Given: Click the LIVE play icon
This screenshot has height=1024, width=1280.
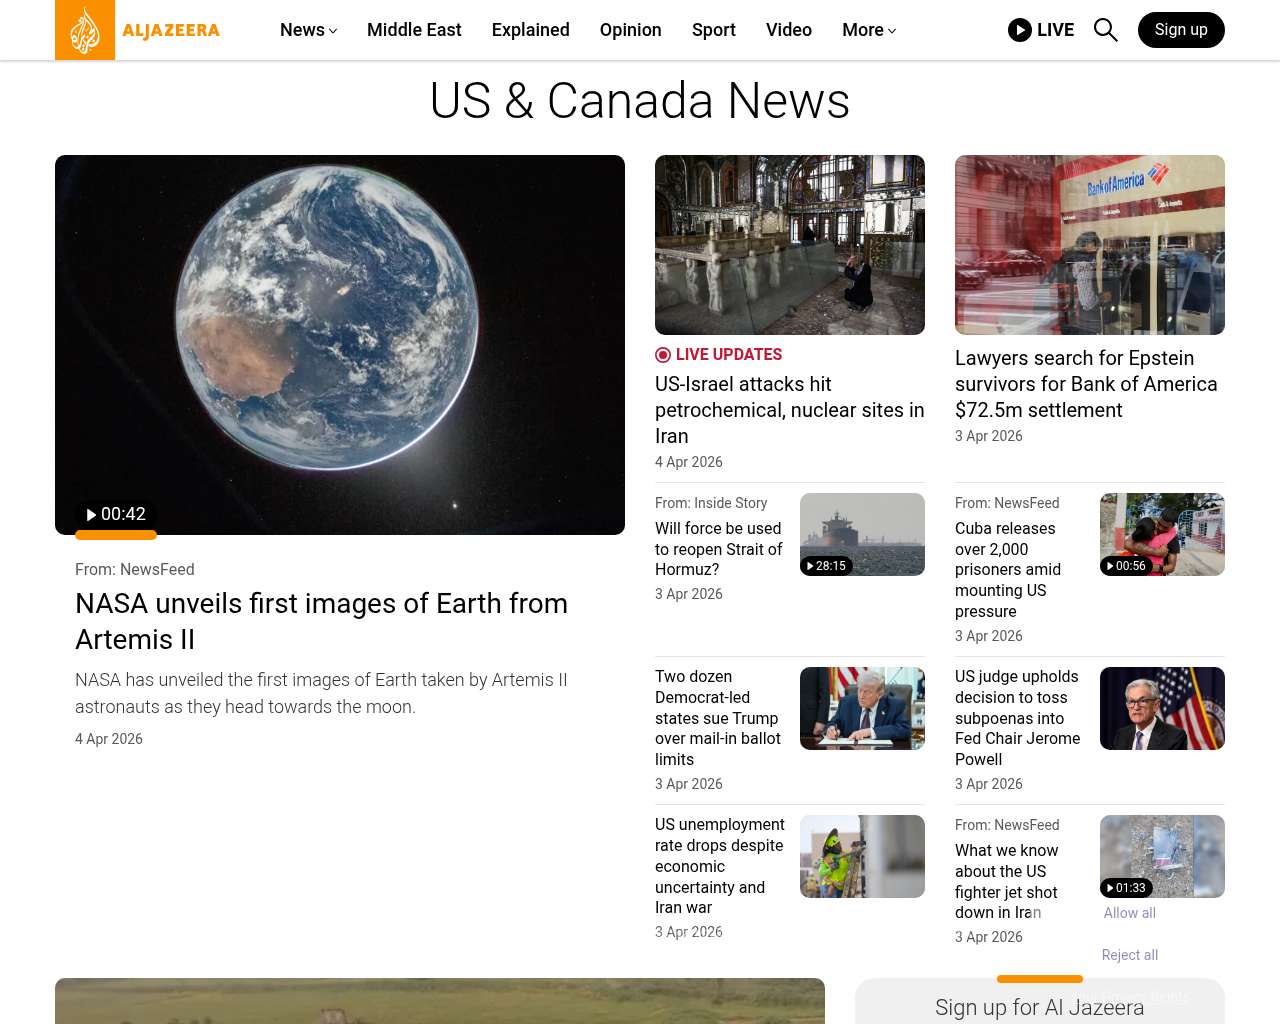Looking at the screenshot, I should 1020,30.
